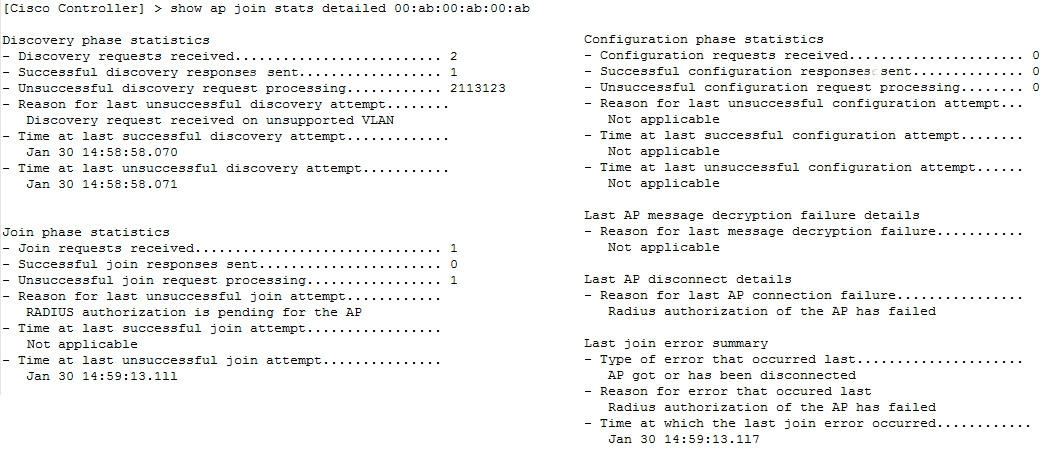Screen dimensions: 1049x471
Task: Click the Join phase statistics heading
Action: point(86,232)
